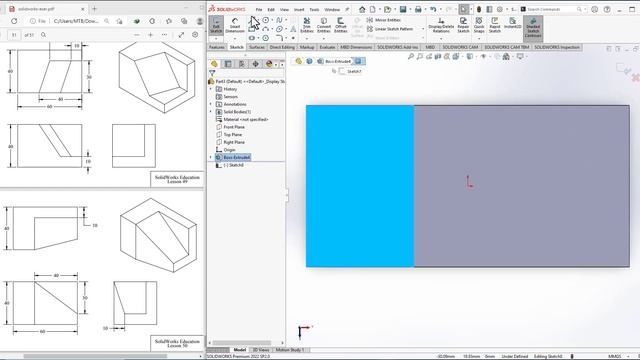Click the Repair Sketch tool
This screenshot has height=360, width=640.
pyautogui.click(x=463, y=25)
